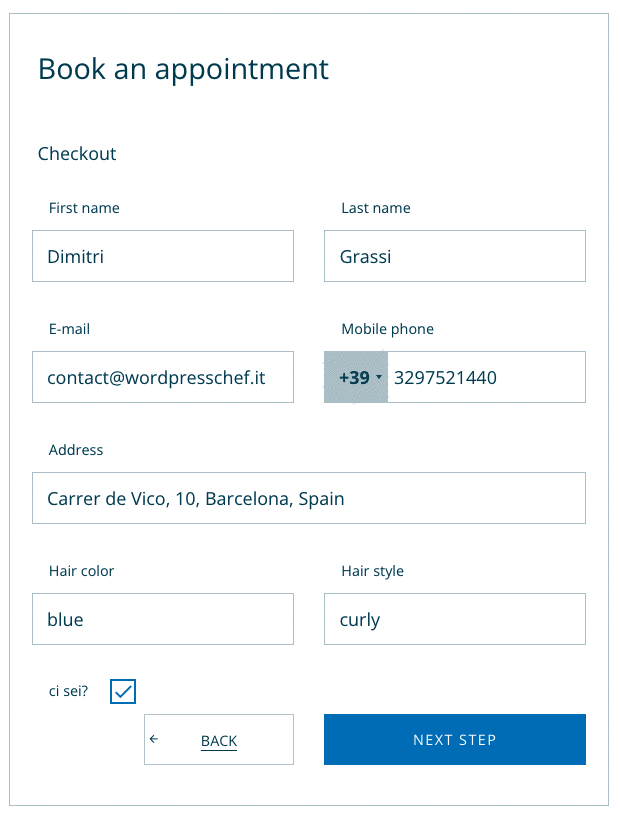
Task: Click the "E-mail" field label
Action: pos(70,329)
